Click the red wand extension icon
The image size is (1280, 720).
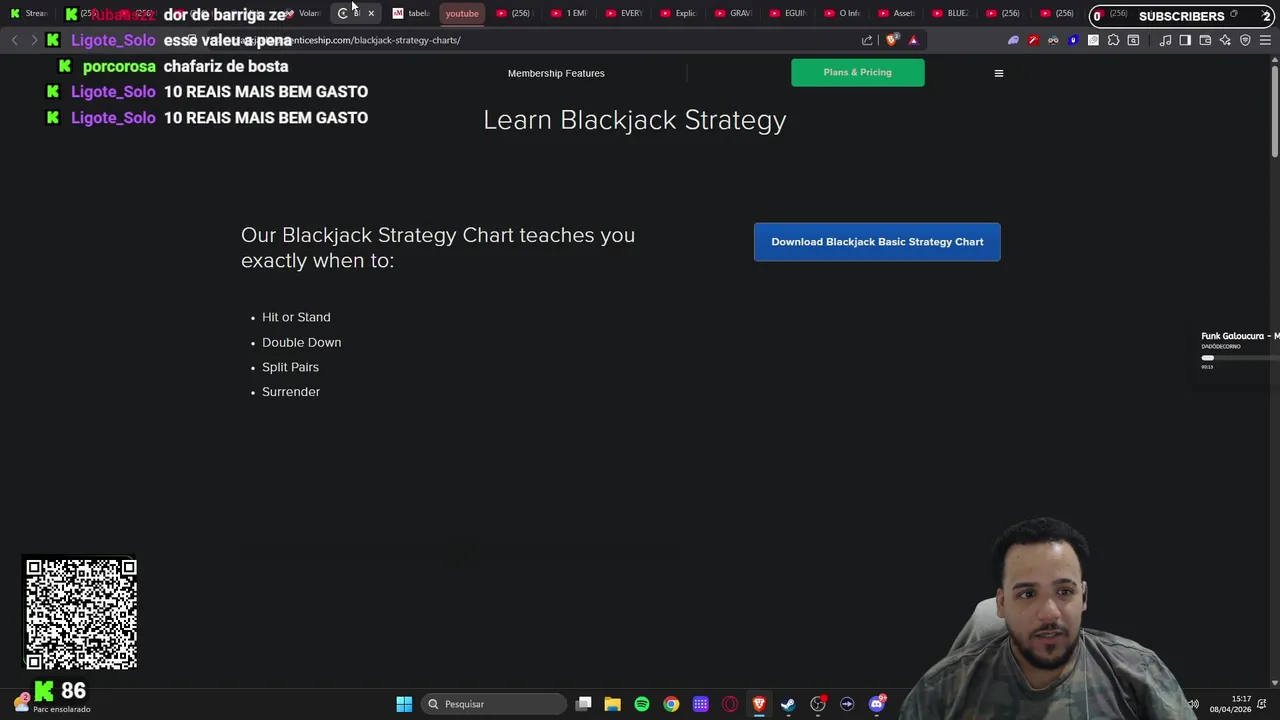(1033, 40)
